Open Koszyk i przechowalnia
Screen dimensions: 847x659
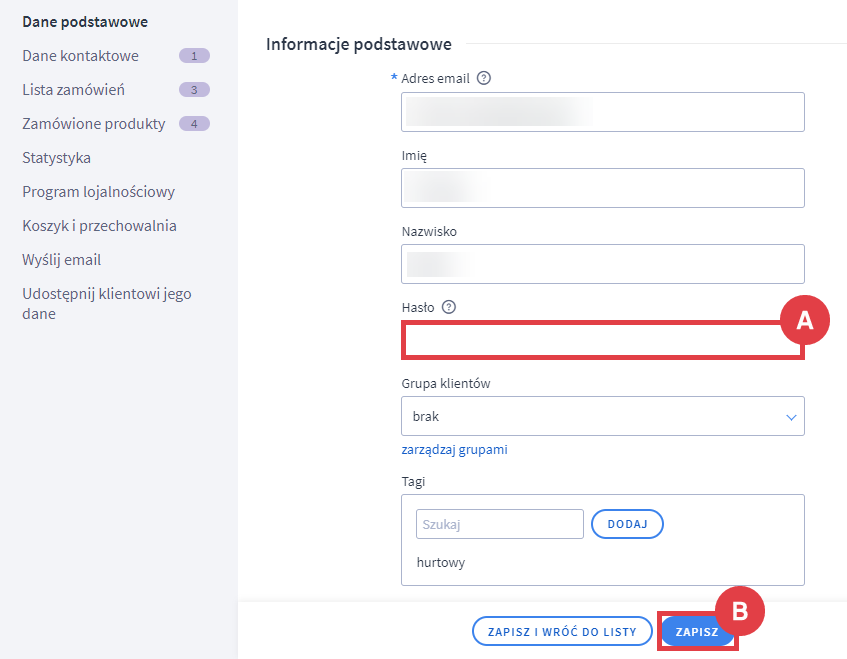[x=99, y=226]
